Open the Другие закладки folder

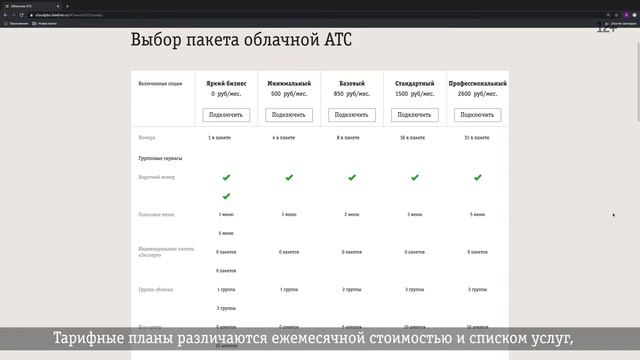click(620, 24)
